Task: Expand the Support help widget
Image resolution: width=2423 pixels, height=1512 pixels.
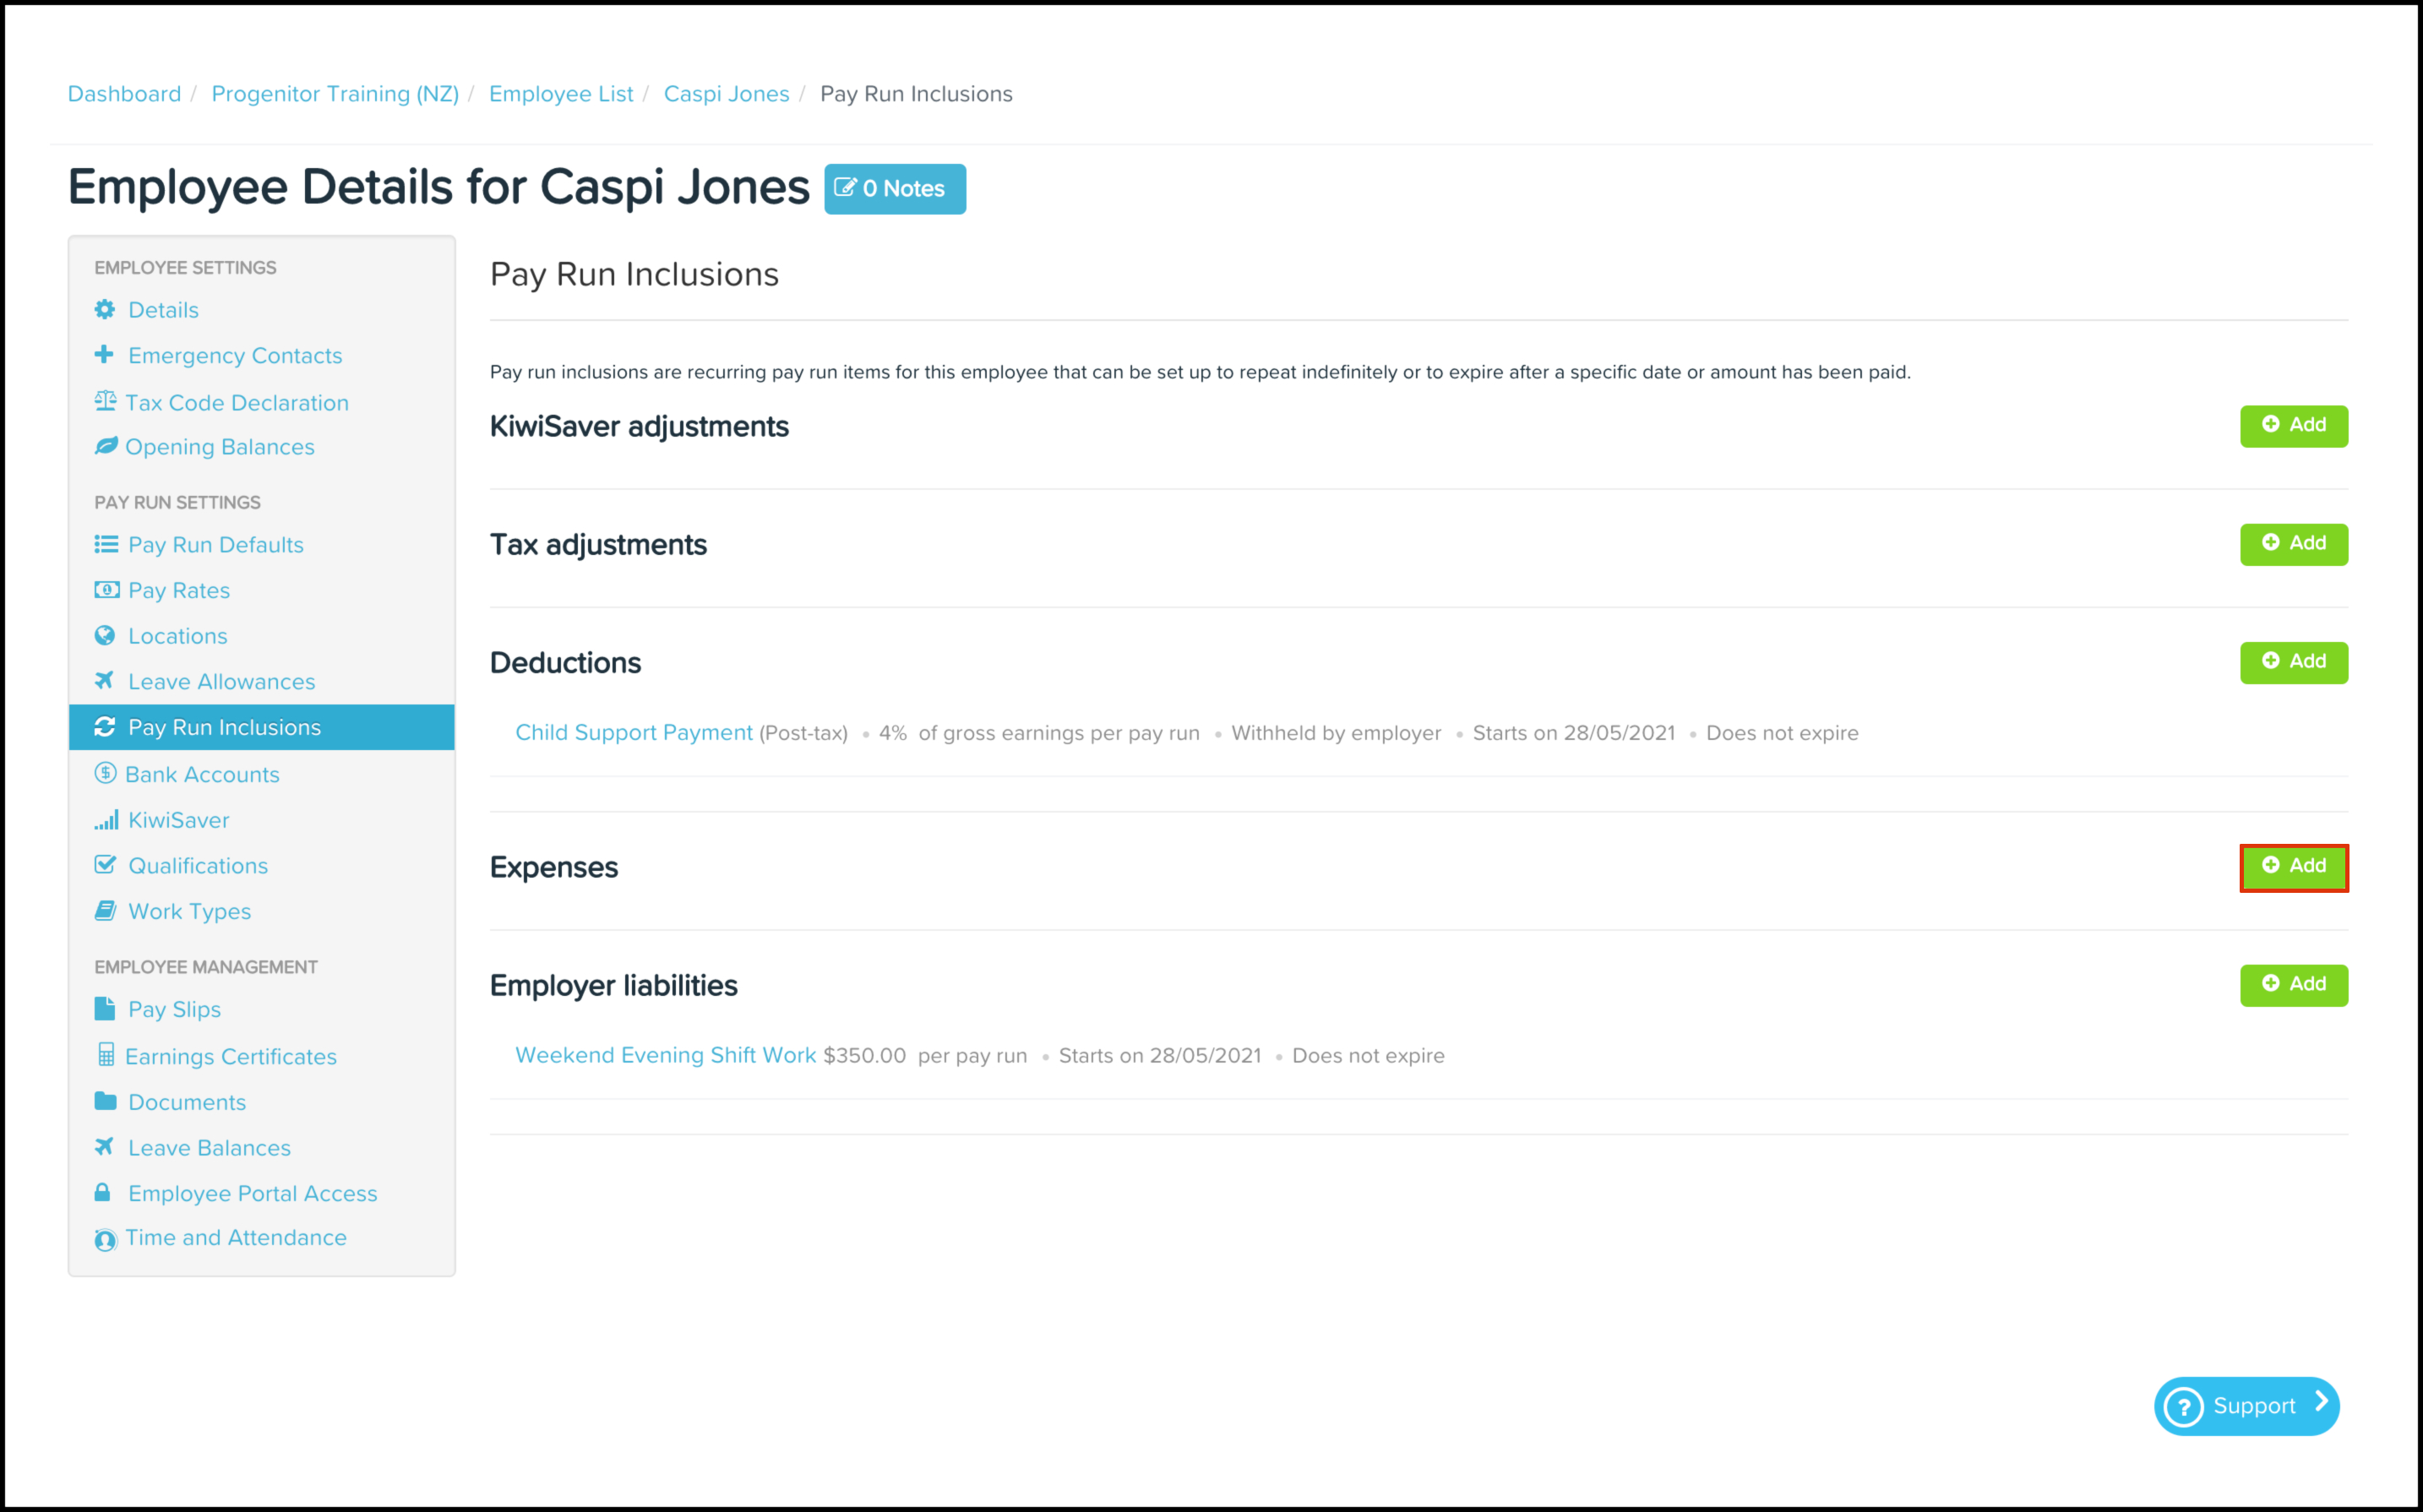Action: point(2246,1407)
